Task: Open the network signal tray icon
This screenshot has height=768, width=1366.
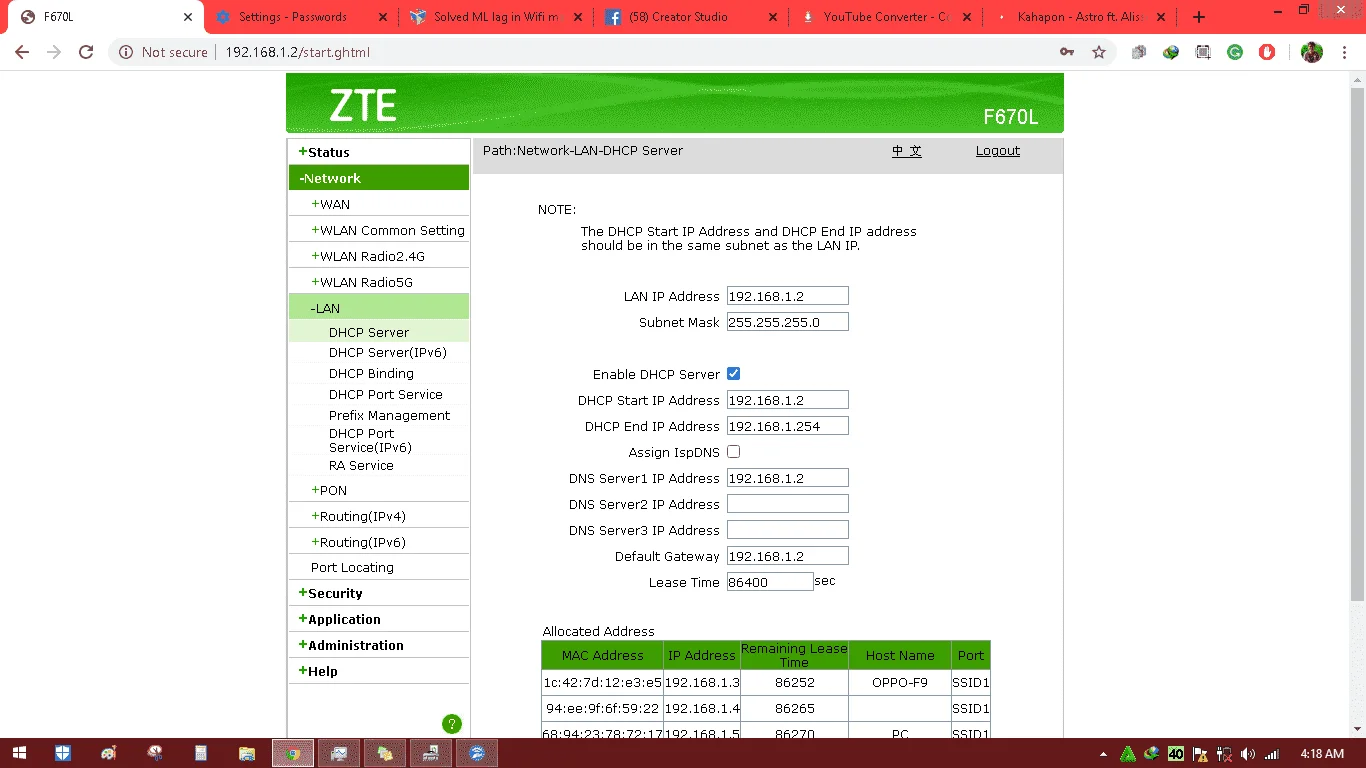Action: coord(1272,754)
